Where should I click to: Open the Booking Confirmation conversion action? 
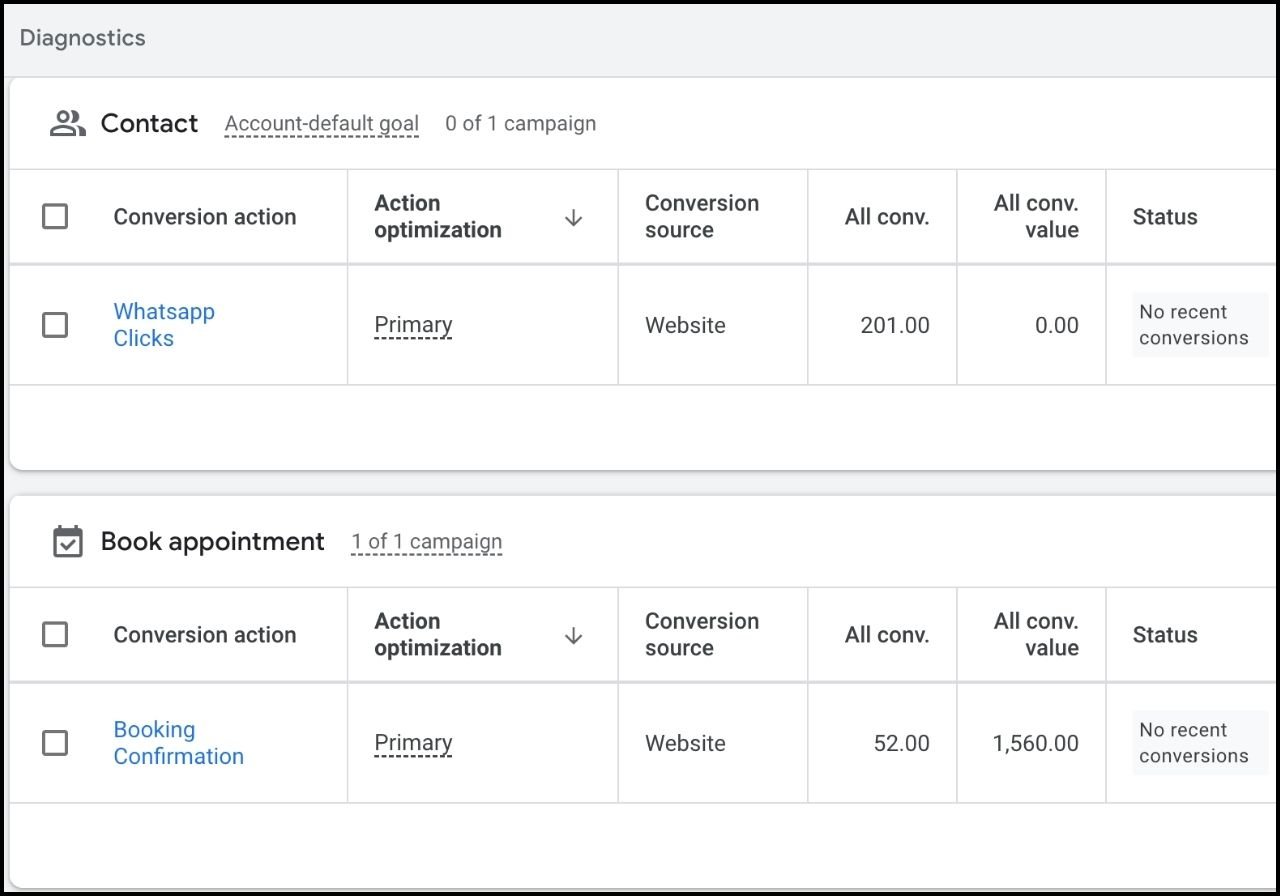(178, 743)
